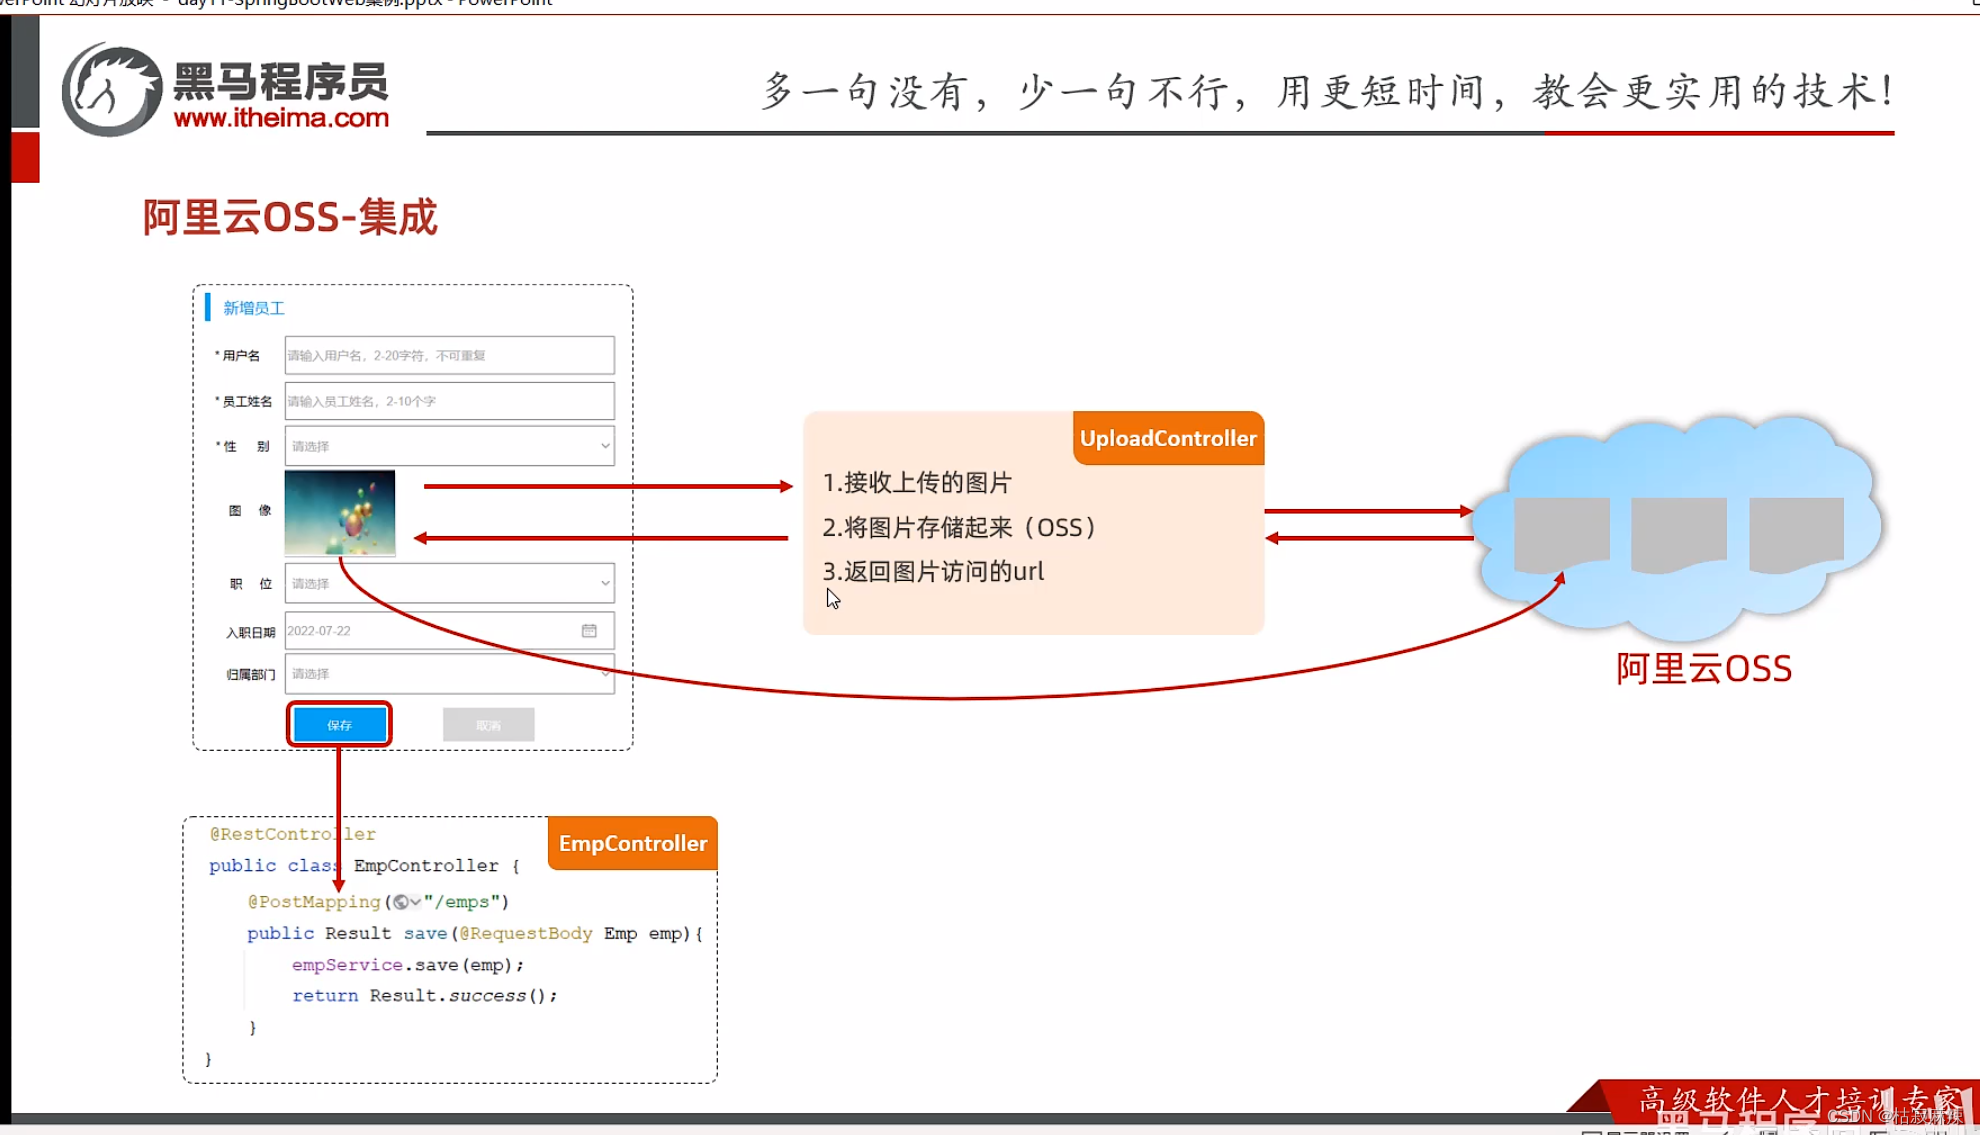1980x1135 pixels.
Task: Select the EmpController orange badge
Action: [632, 843]
